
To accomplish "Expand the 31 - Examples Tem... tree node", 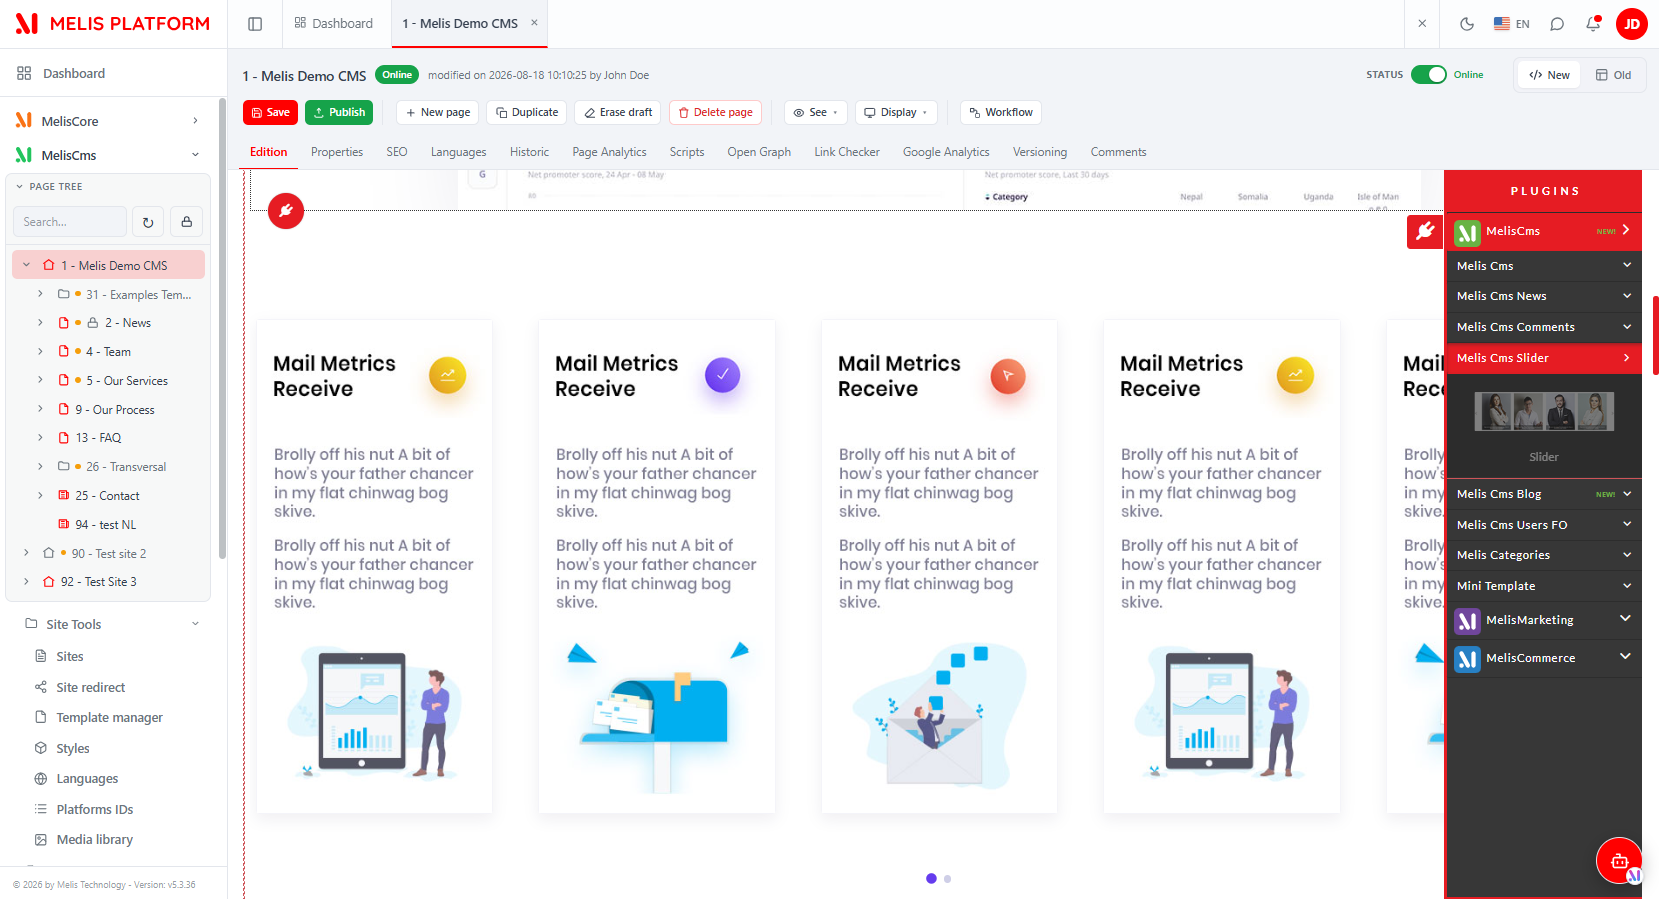I will pos(40,294).
